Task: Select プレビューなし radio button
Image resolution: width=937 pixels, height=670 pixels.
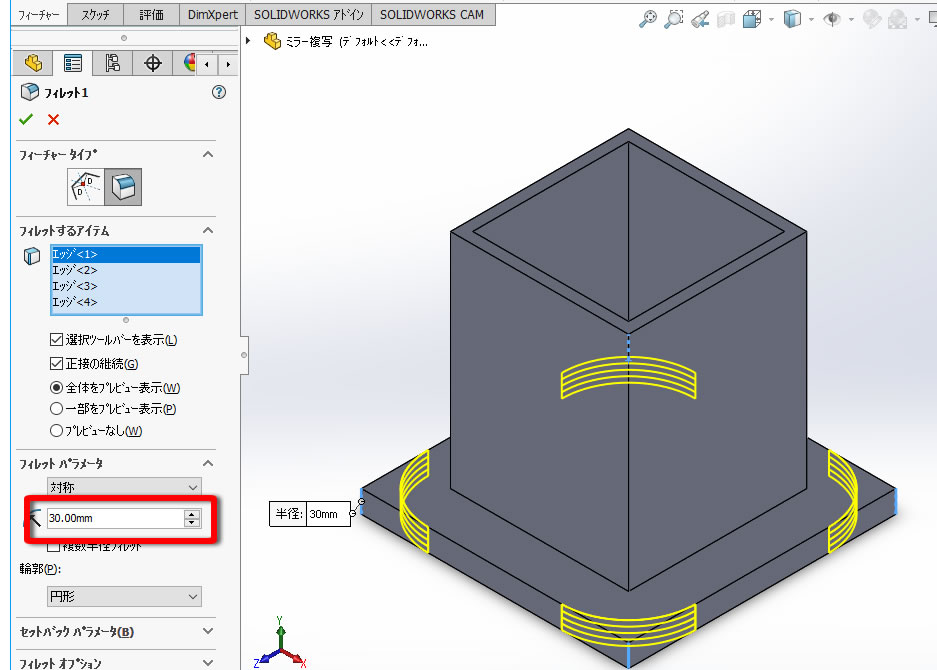Action: coord(56,430)
